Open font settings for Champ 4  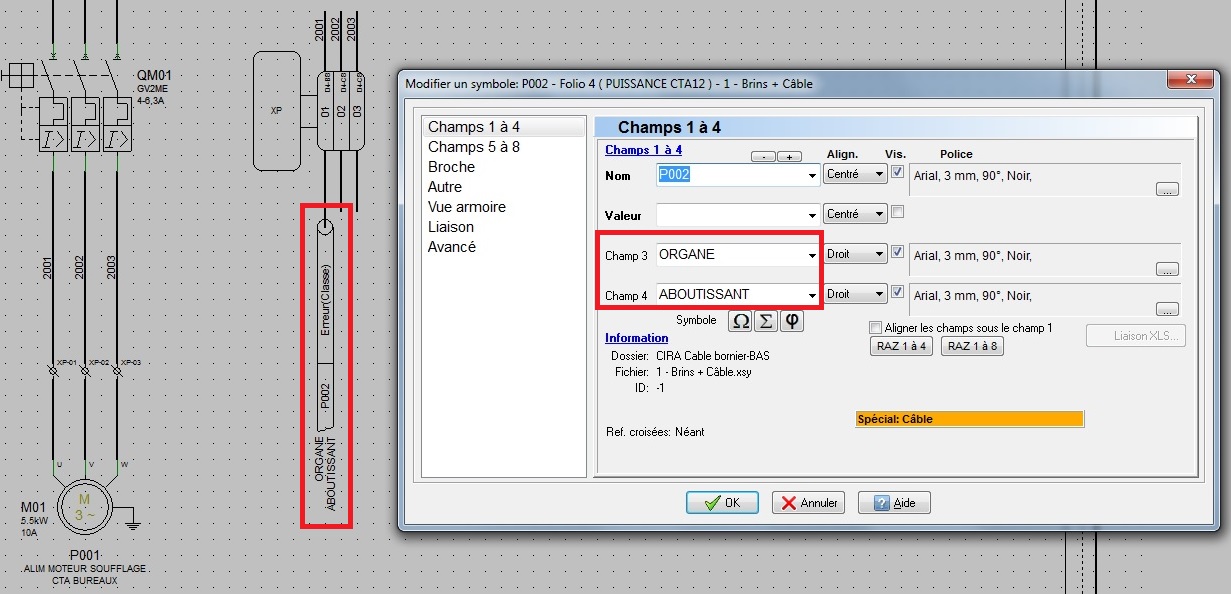[1166, 309]
